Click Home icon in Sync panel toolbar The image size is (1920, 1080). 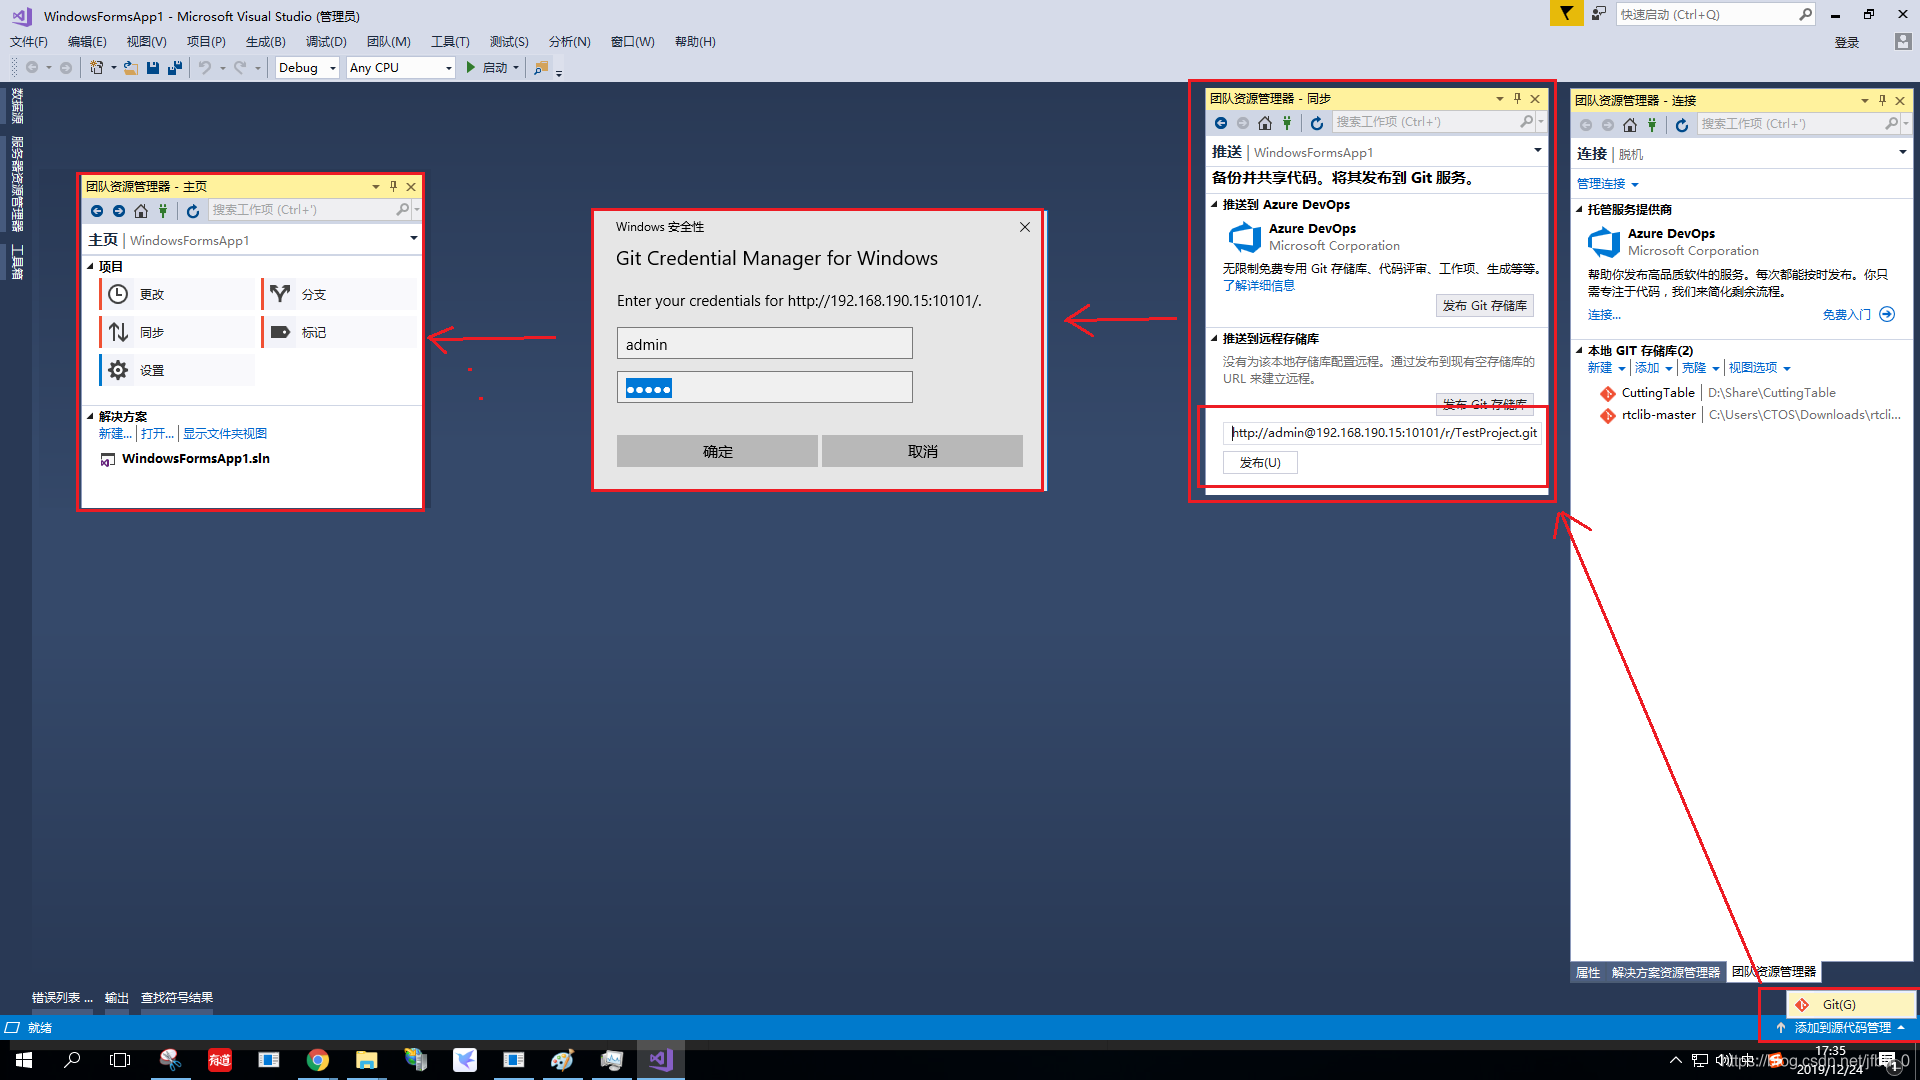1265,123
